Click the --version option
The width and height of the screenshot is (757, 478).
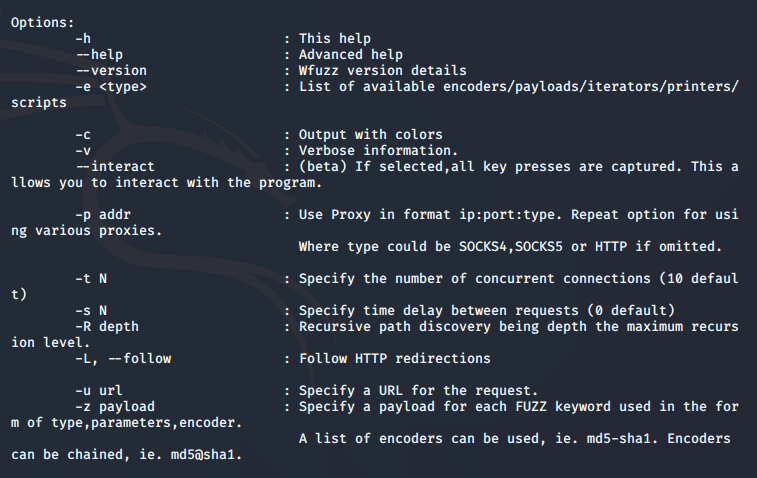tap(111, 70)
